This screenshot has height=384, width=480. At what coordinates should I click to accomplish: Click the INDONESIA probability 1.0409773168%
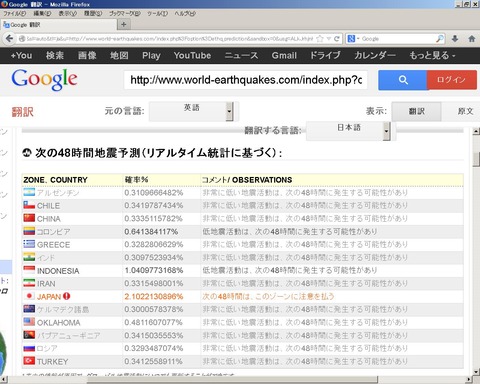(154, 270)
